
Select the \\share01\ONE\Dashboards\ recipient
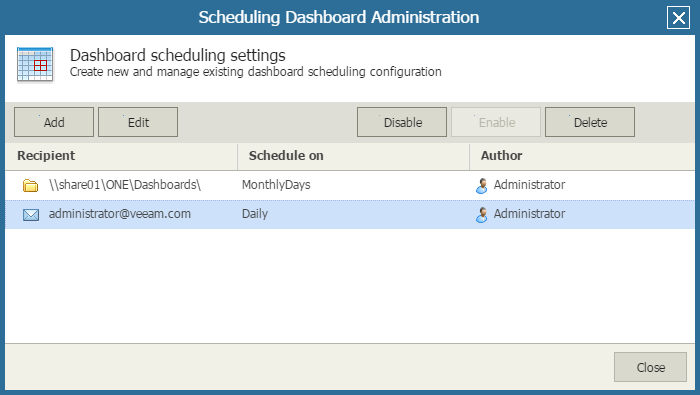125,185
